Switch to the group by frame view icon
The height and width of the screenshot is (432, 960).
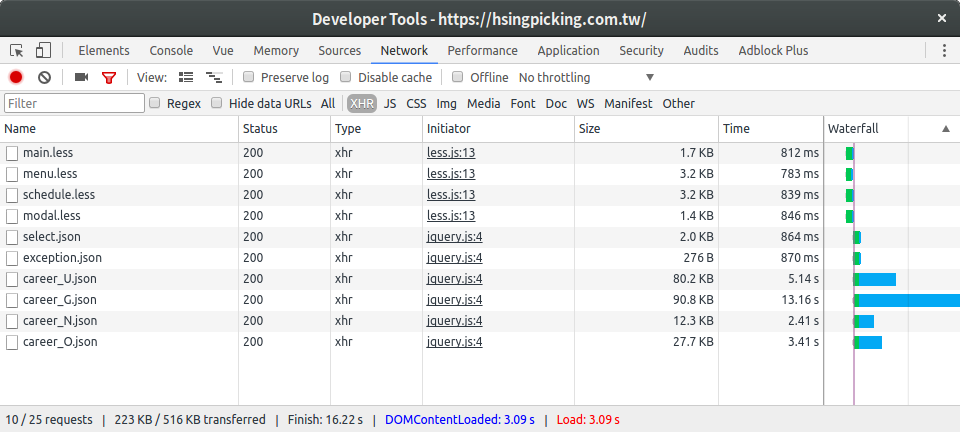pos(214,77)
